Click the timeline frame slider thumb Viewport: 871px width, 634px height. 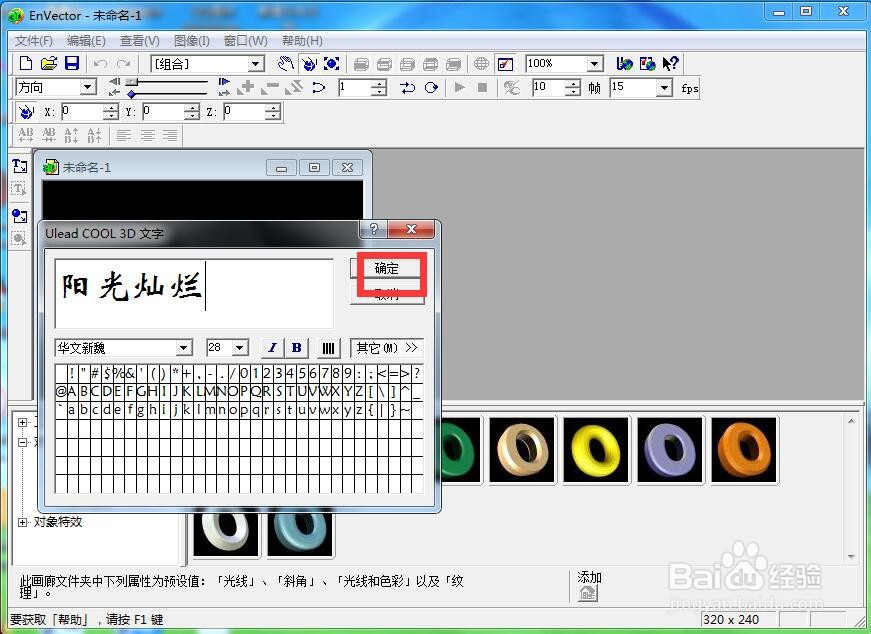pyautogui.click(x=131, y=82)
